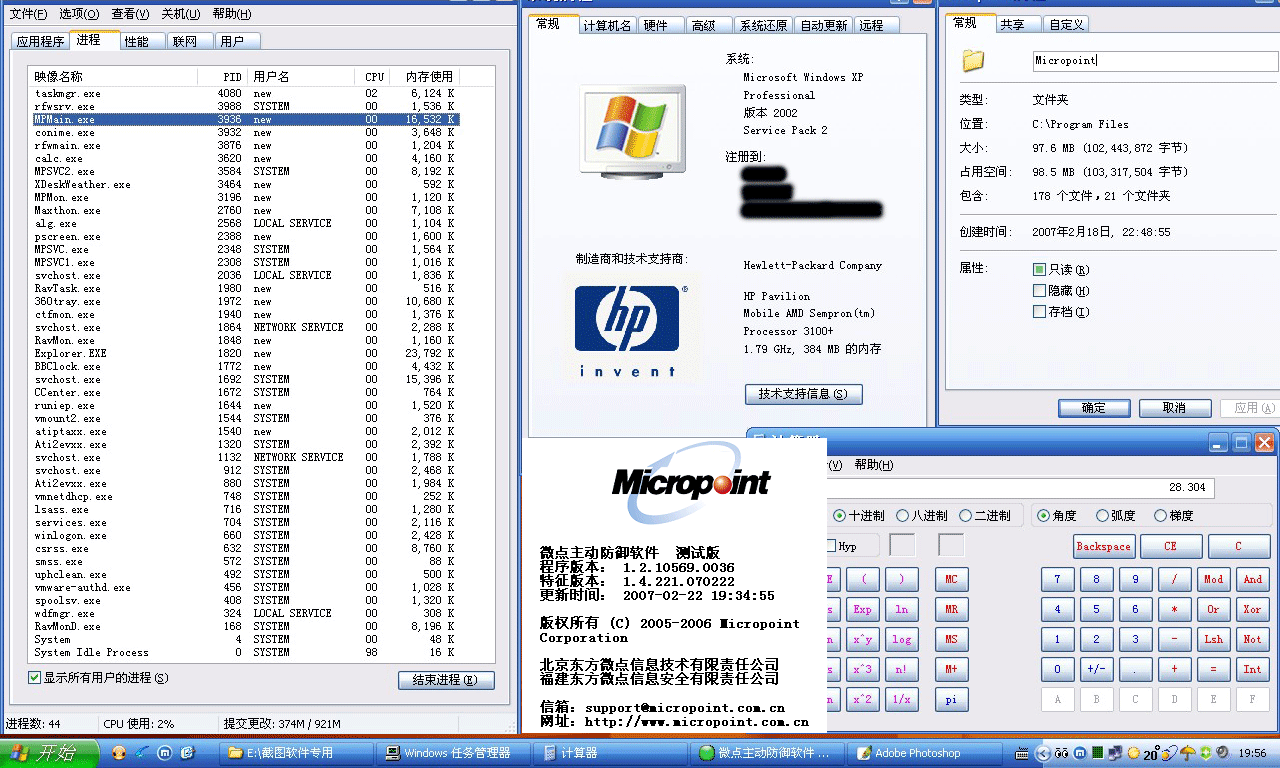1280x768 pixels.
Task: Select 角度 radio button
Action: tap(1044, 516)
